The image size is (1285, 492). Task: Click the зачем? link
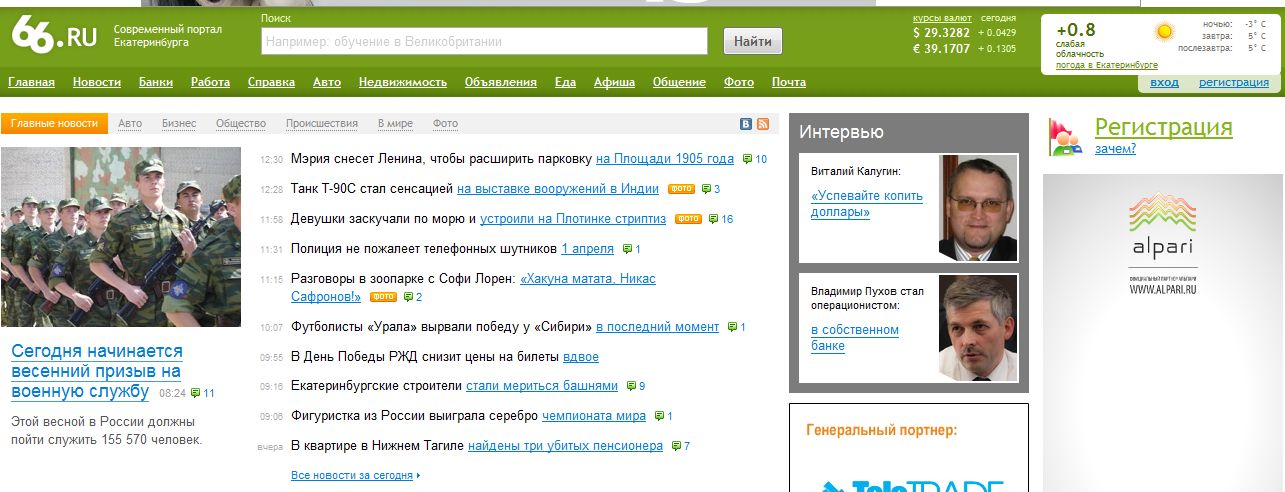point(1115,149)
